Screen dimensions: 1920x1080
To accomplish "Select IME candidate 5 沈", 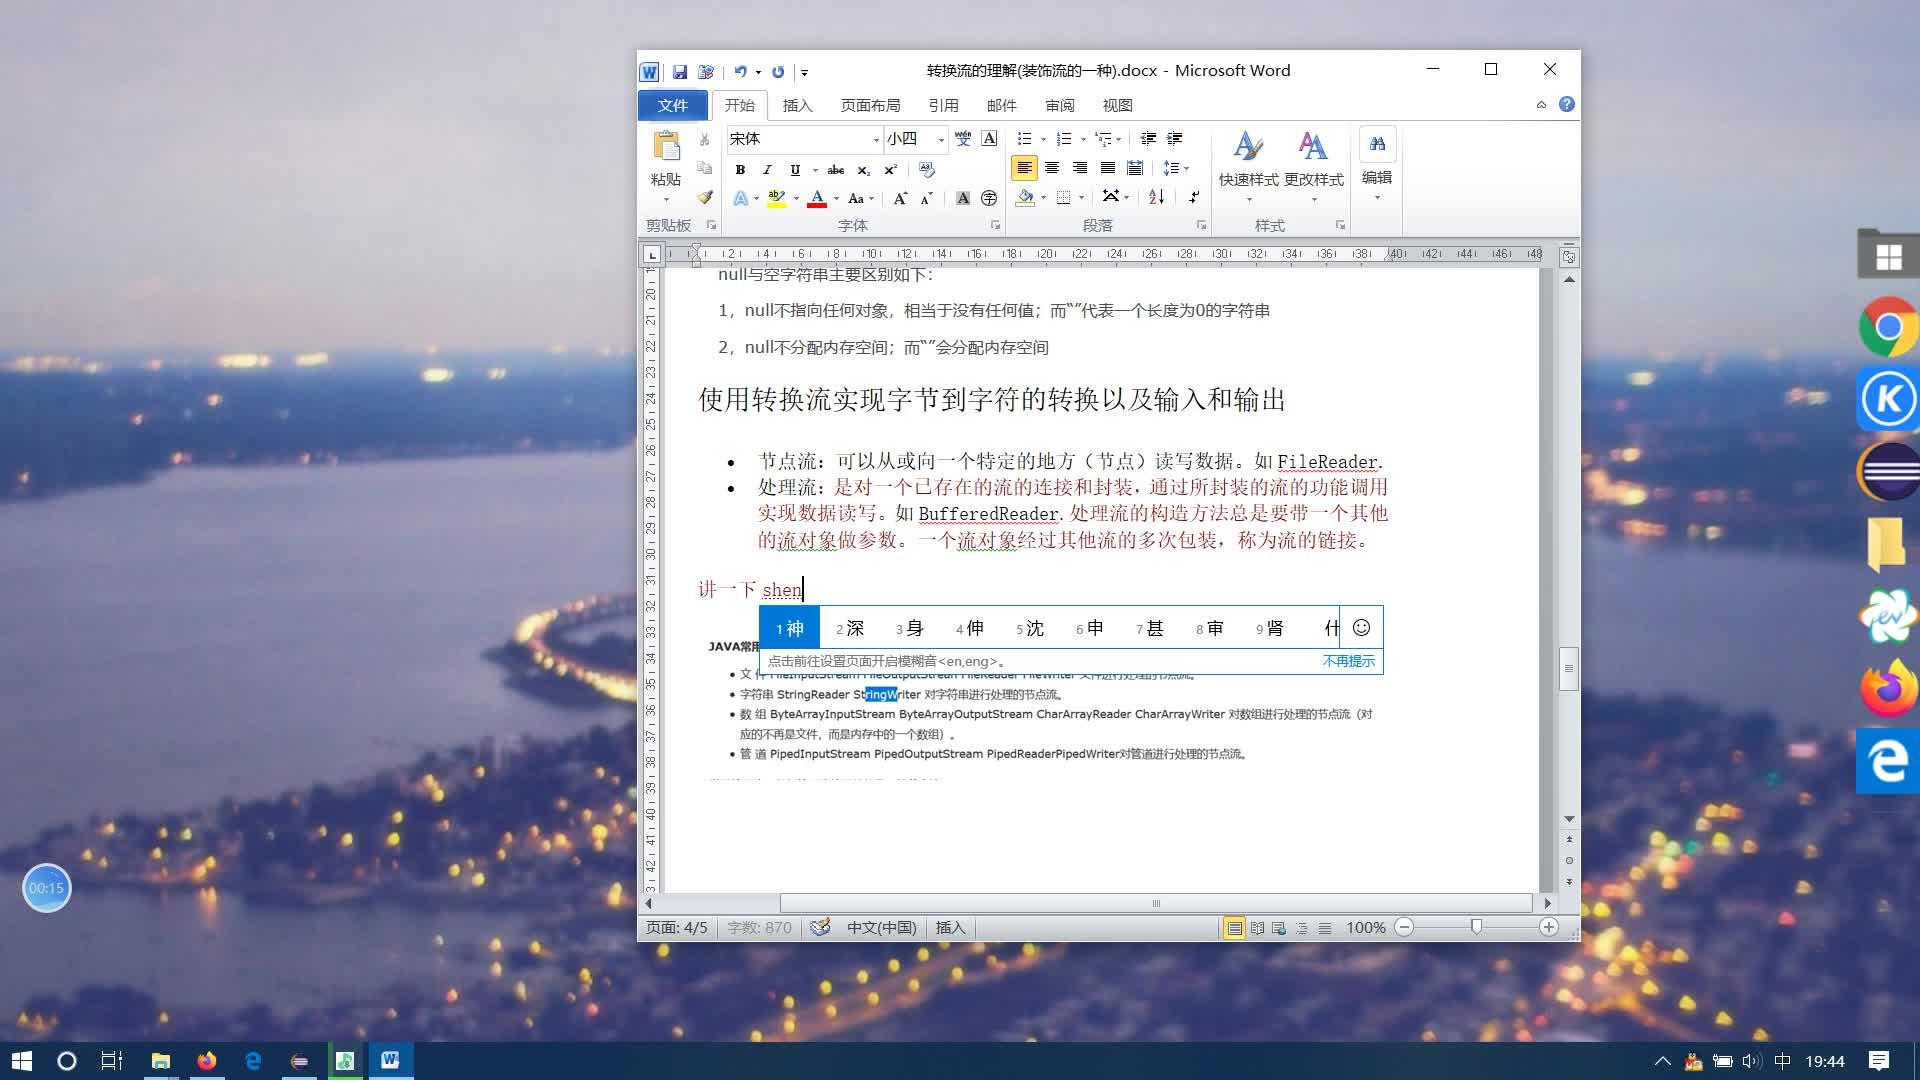I will (x=1030, y=628).
